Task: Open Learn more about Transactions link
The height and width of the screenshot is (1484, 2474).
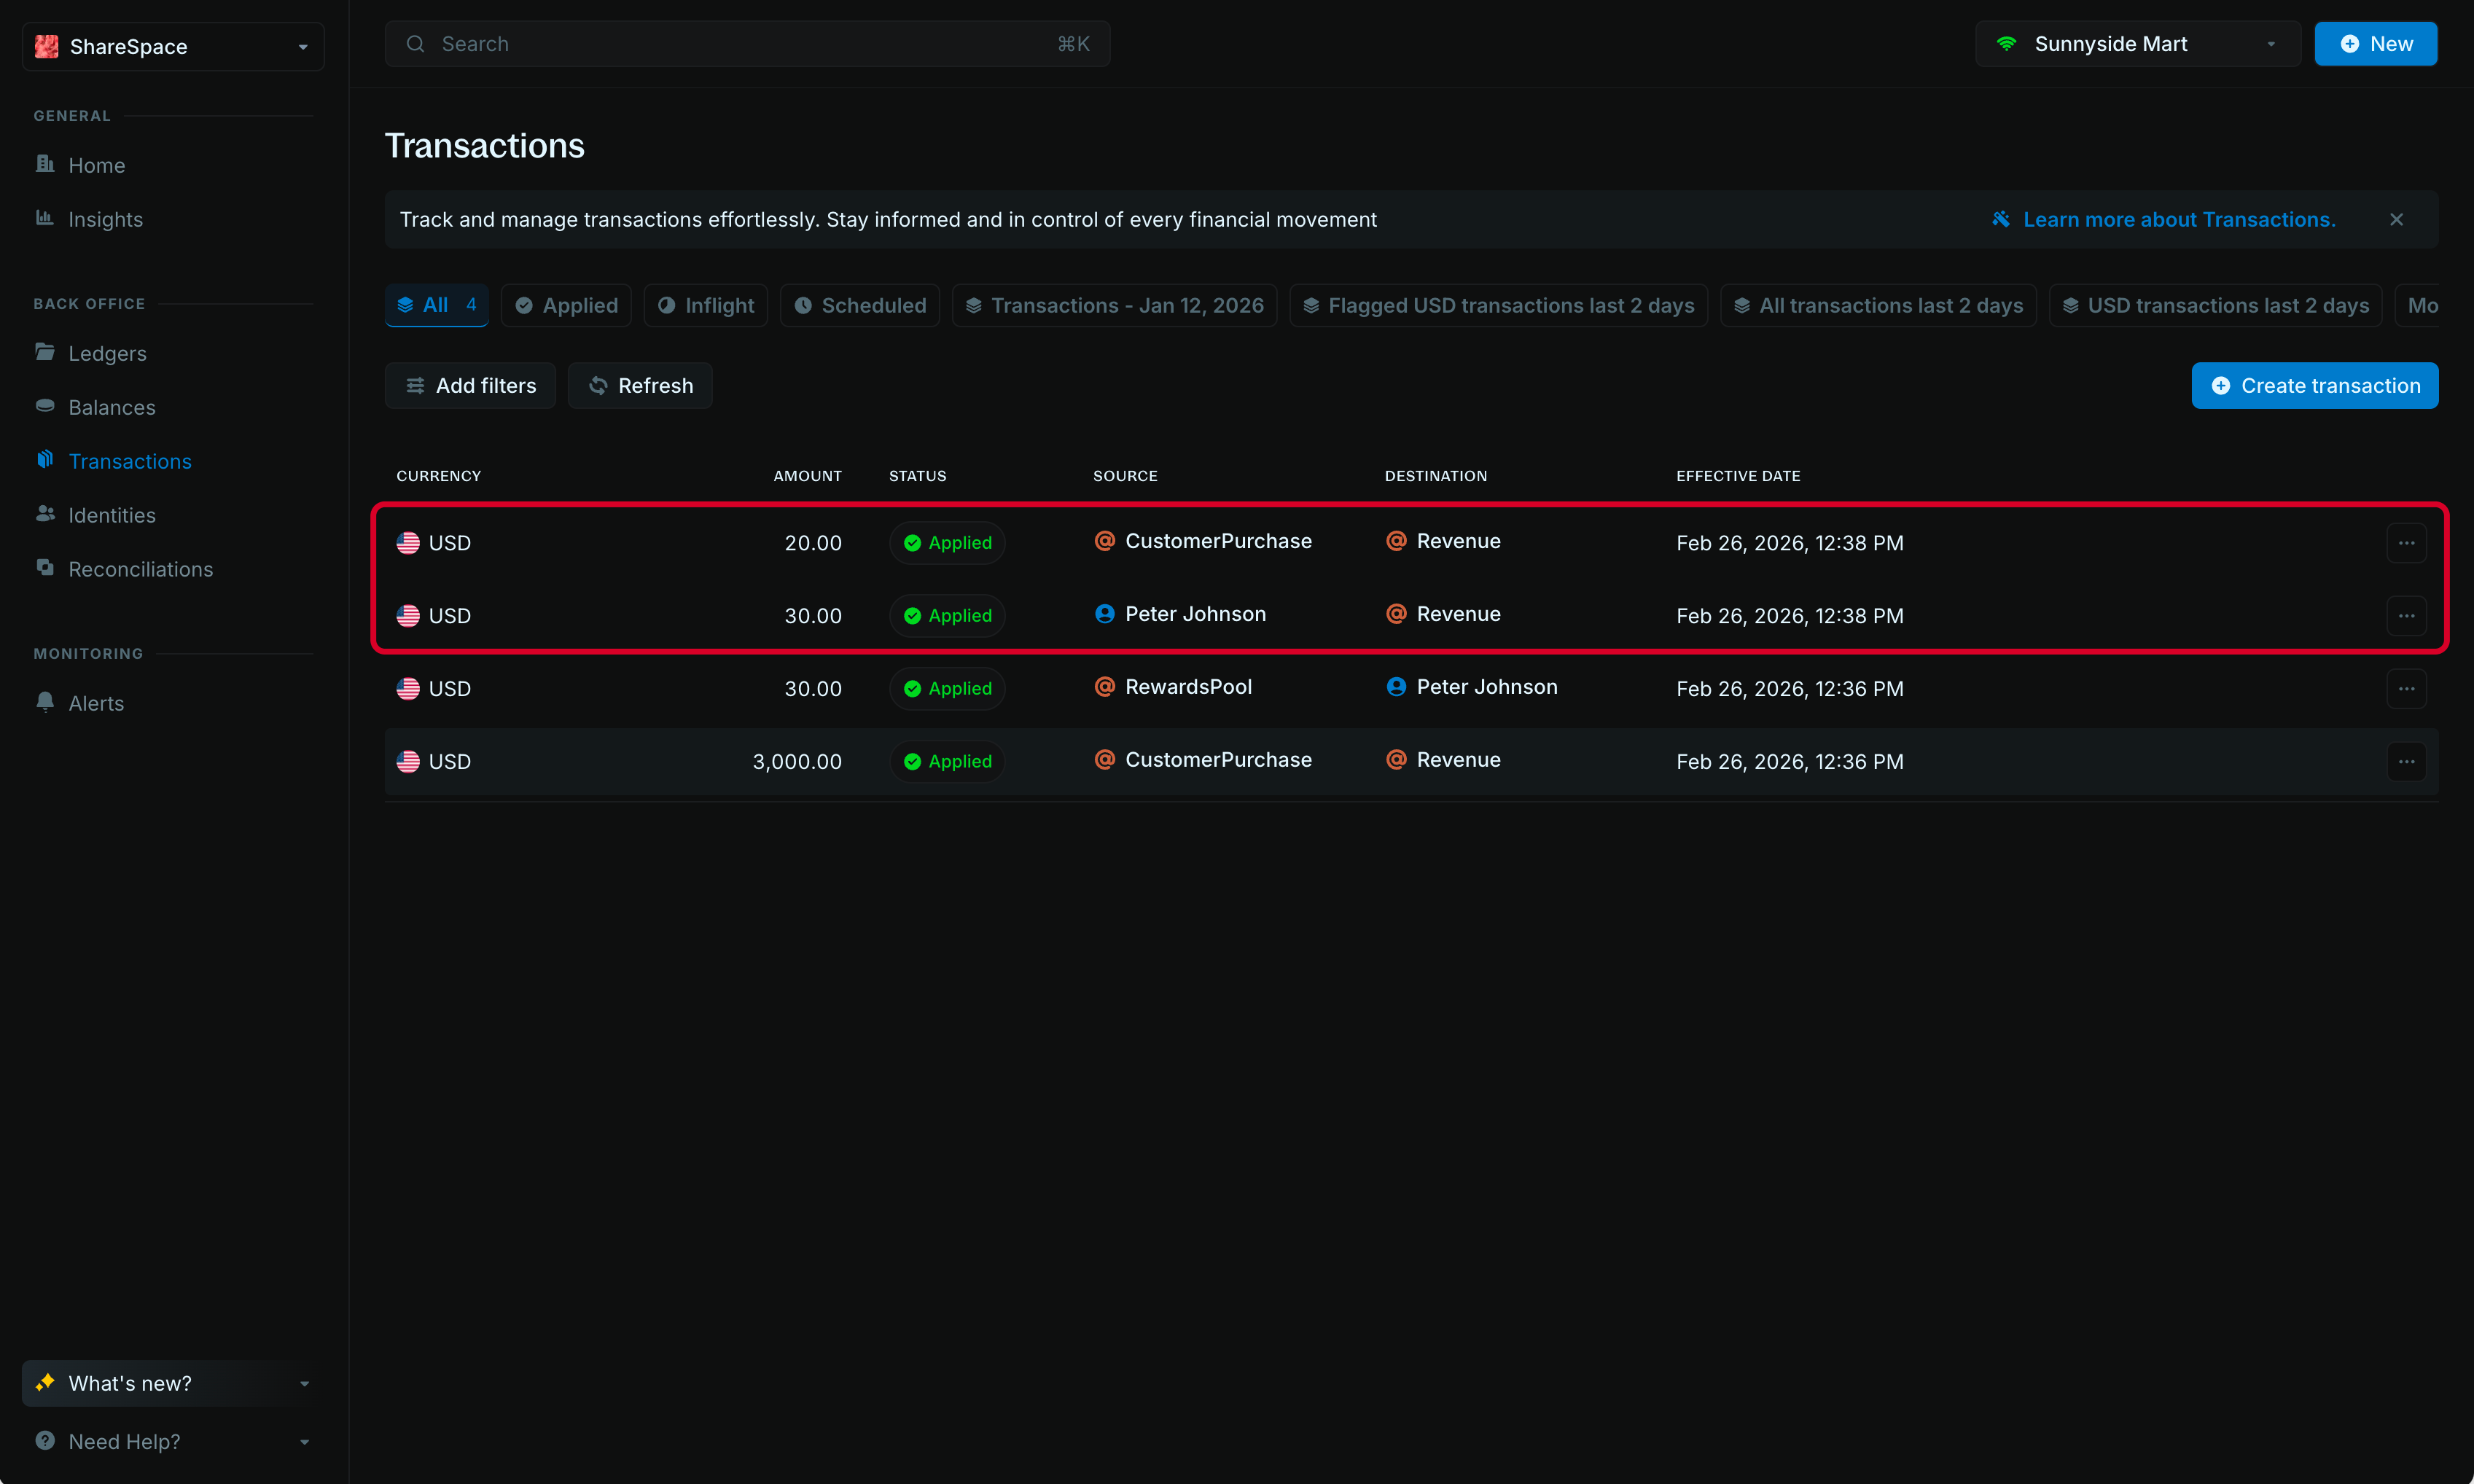Action: coord(2178,219)
